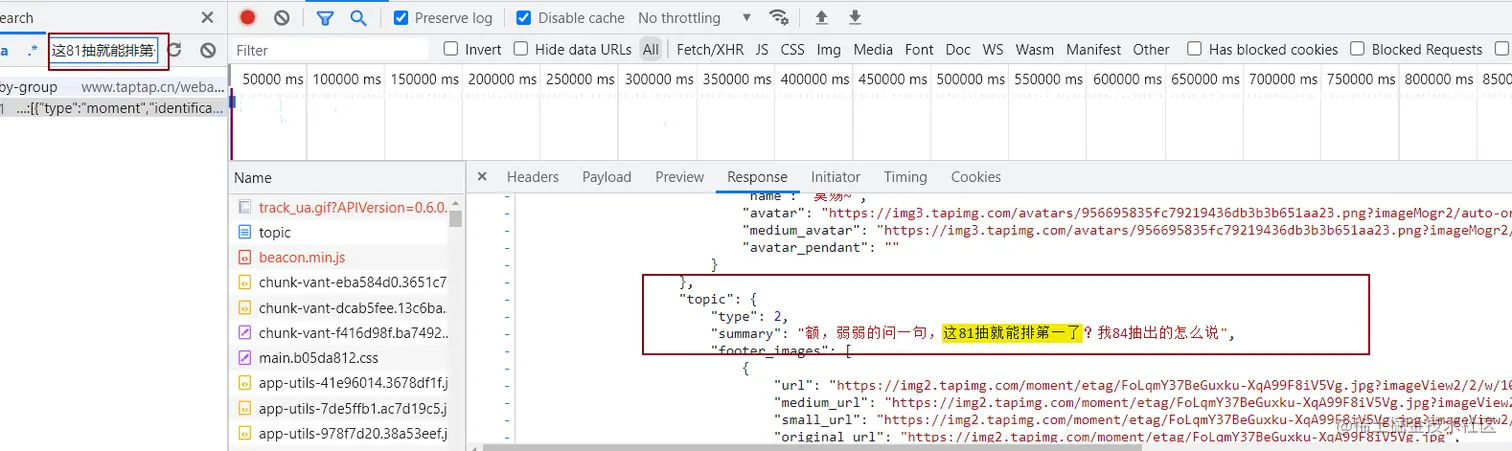Filter requests by Doc type
The height and width of the screenshot is (451, 1512).
tap(958, 49)
